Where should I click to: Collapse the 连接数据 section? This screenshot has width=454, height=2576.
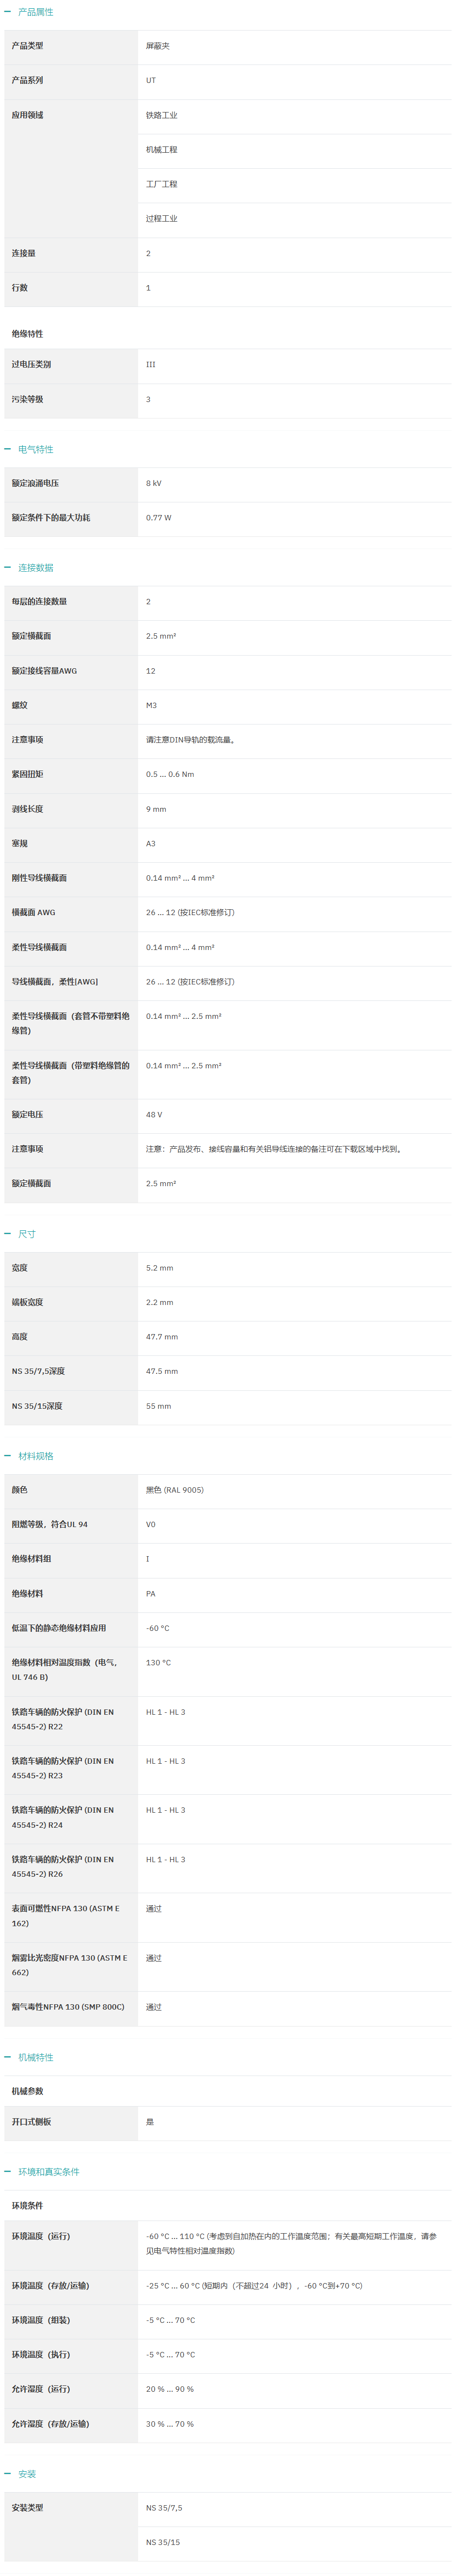coord(29,567)
